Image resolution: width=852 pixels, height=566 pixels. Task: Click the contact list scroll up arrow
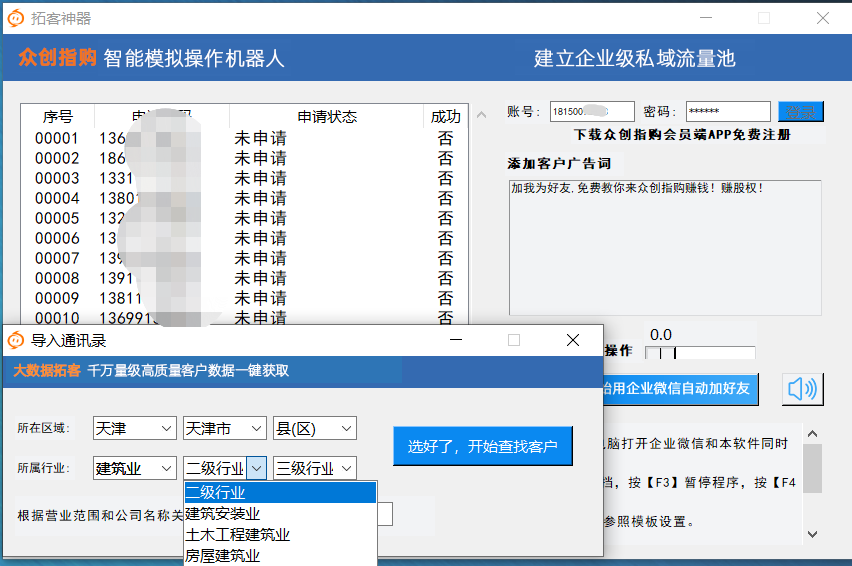[x=481, y=115]
